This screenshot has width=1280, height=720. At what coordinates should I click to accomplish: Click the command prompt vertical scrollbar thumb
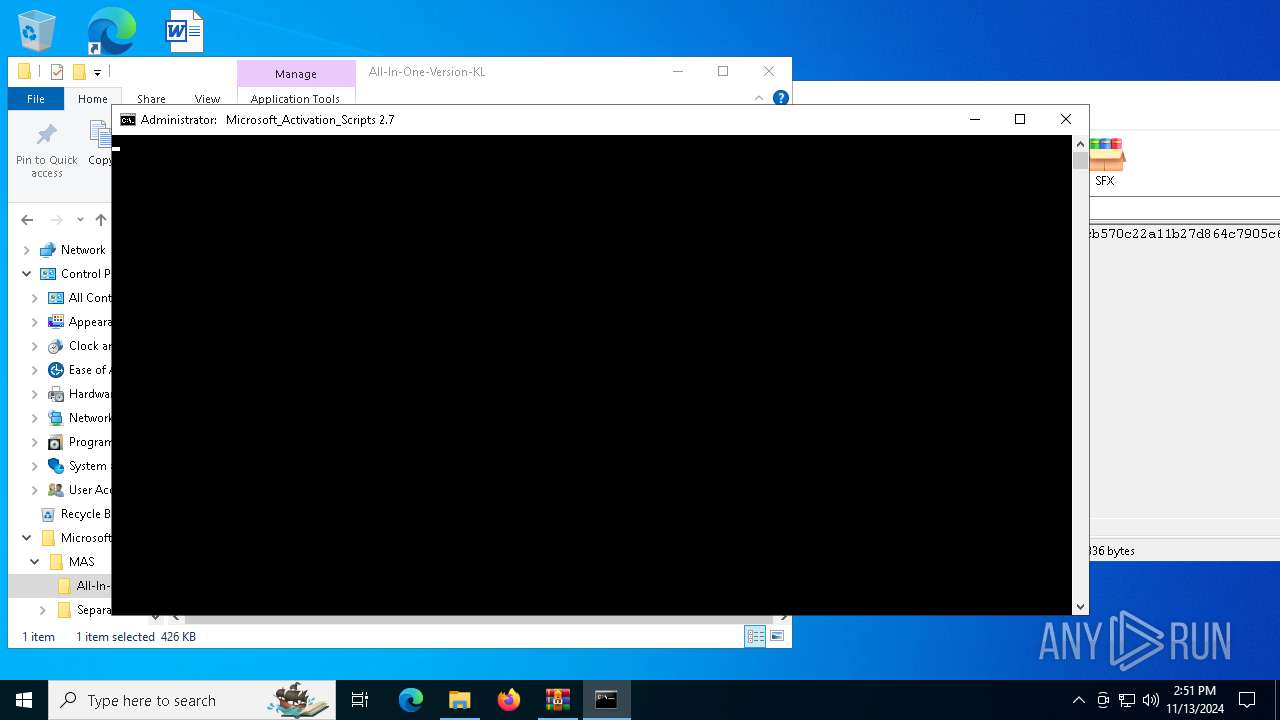pyautogui.click(x=1080, y=160)
